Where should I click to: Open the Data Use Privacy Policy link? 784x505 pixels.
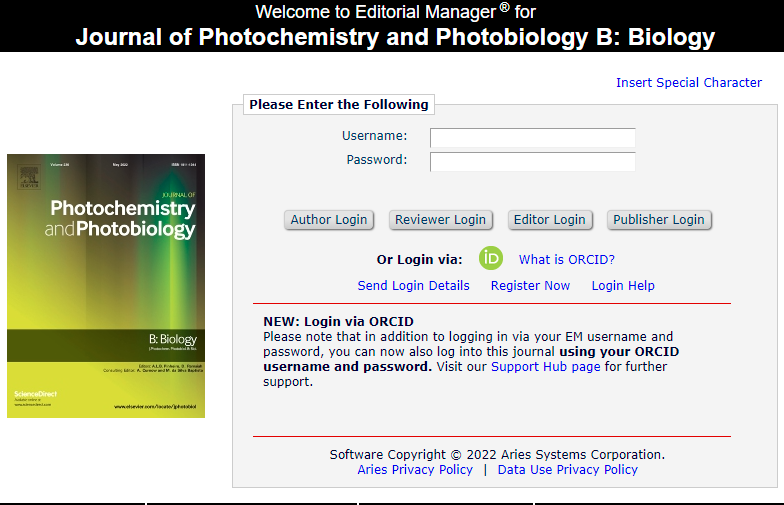[x=567, y=470]
